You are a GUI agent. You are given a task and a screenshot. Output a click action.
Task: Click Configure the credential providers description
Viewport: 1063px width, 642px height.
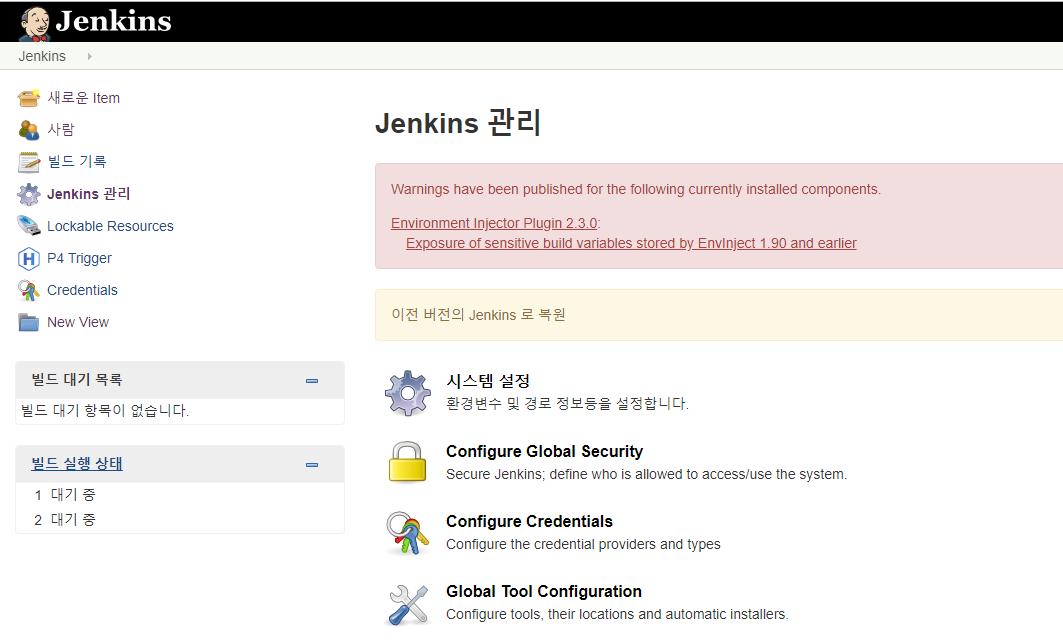583,544
